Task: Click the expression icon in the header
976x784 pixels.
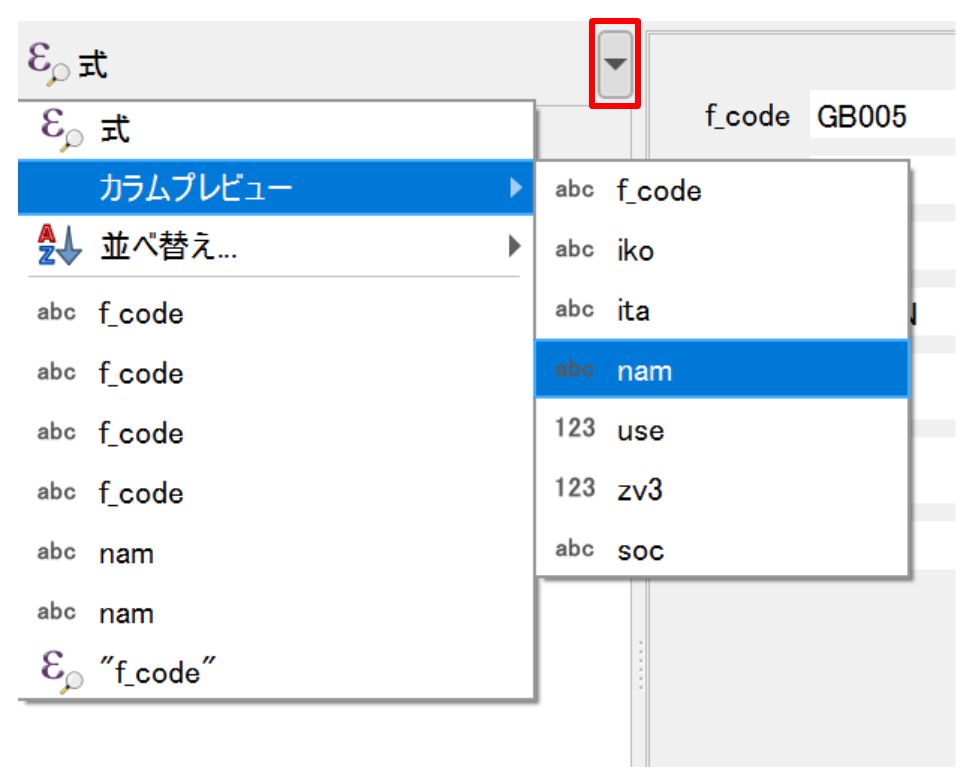Action: pos(48,63)
